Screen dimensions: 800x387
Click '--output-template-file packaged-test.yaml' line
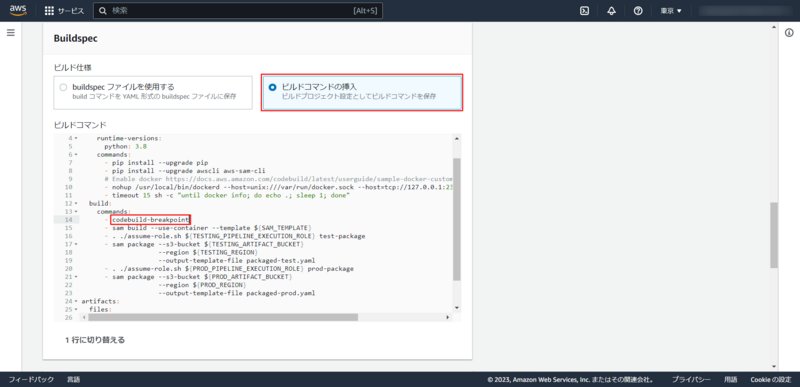[x=237, y=261]
